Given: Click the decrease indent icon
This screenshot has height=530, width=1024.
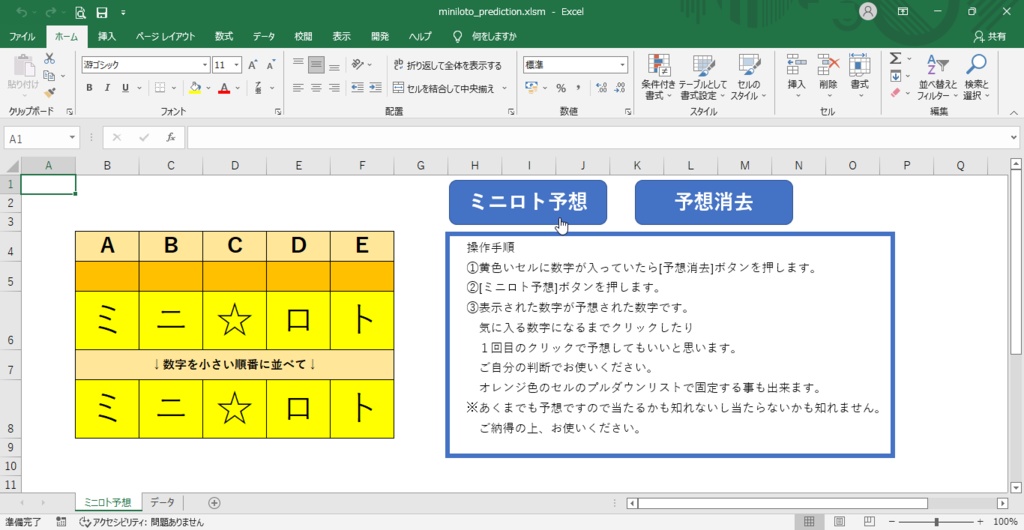Looking at the screenshot, I should coord(357,87).
